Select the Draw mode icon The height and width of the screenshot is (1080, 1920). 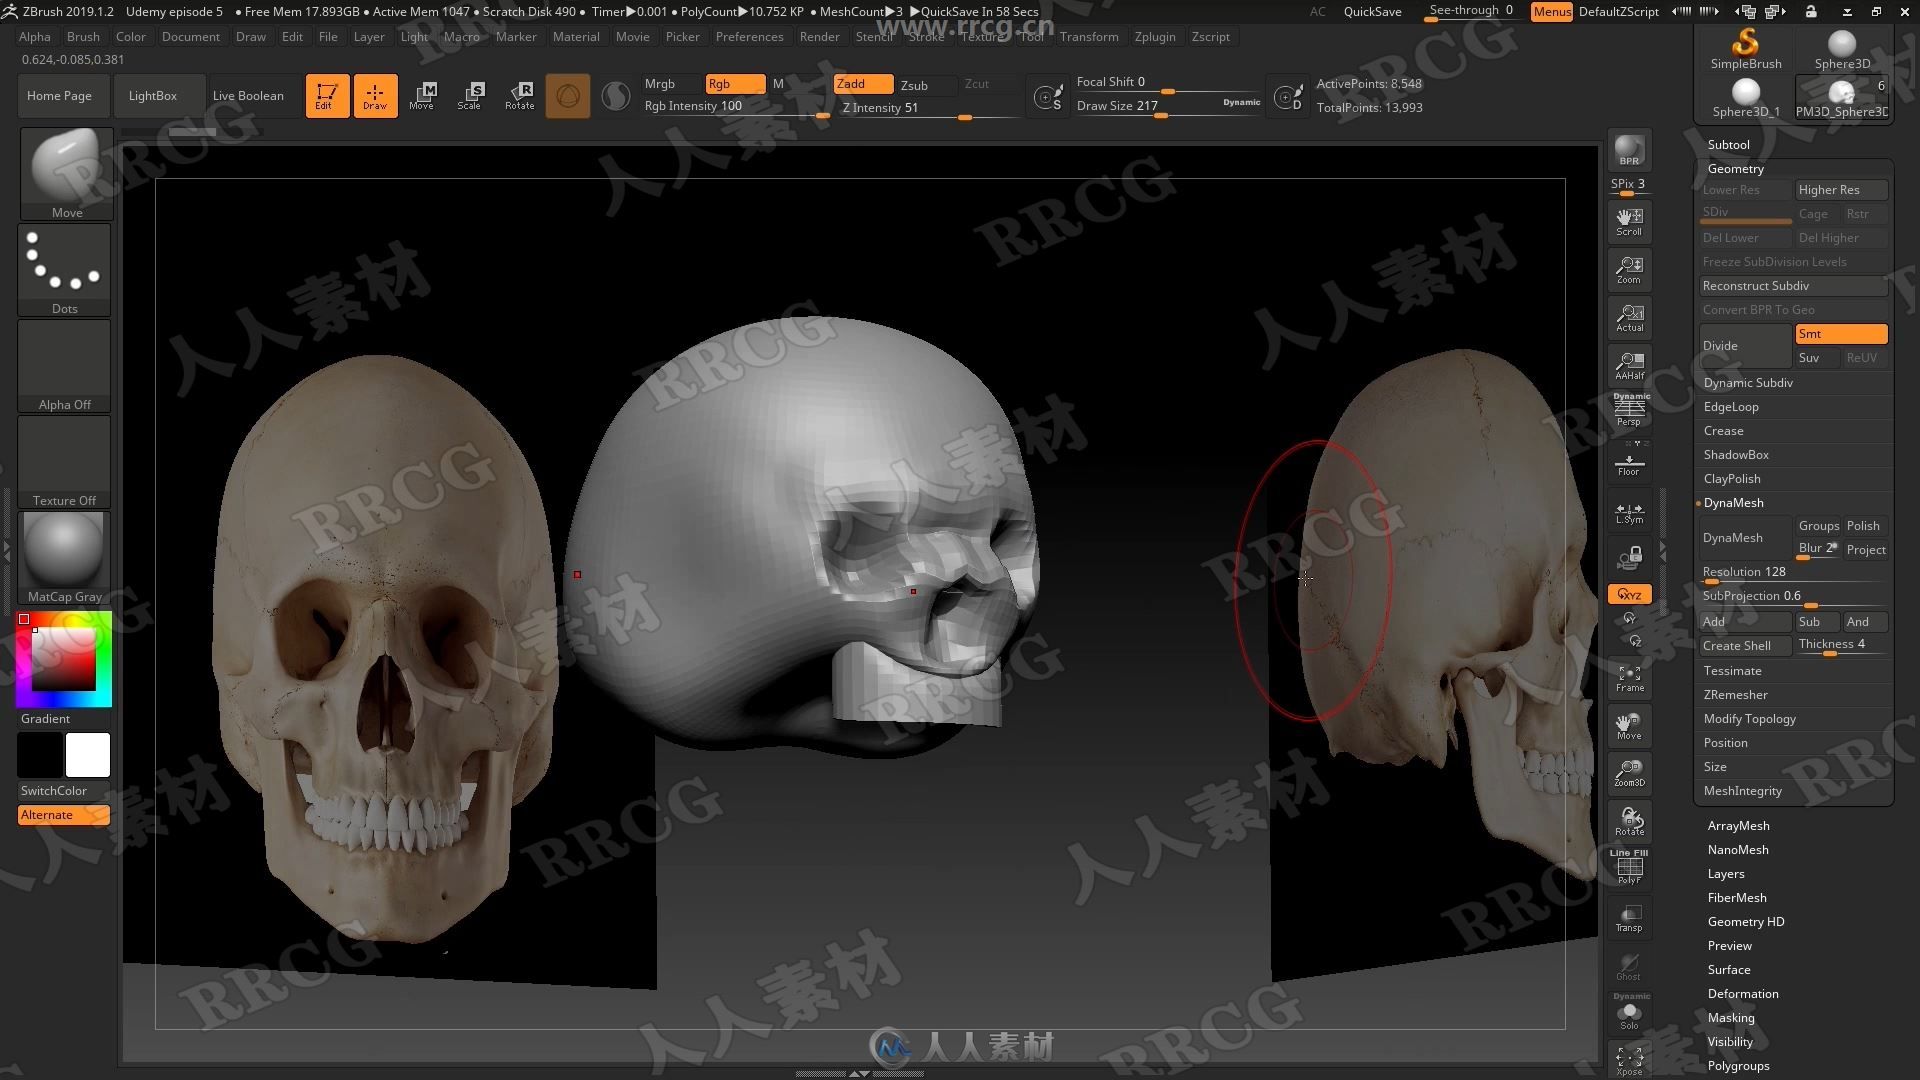coord(375,96)
